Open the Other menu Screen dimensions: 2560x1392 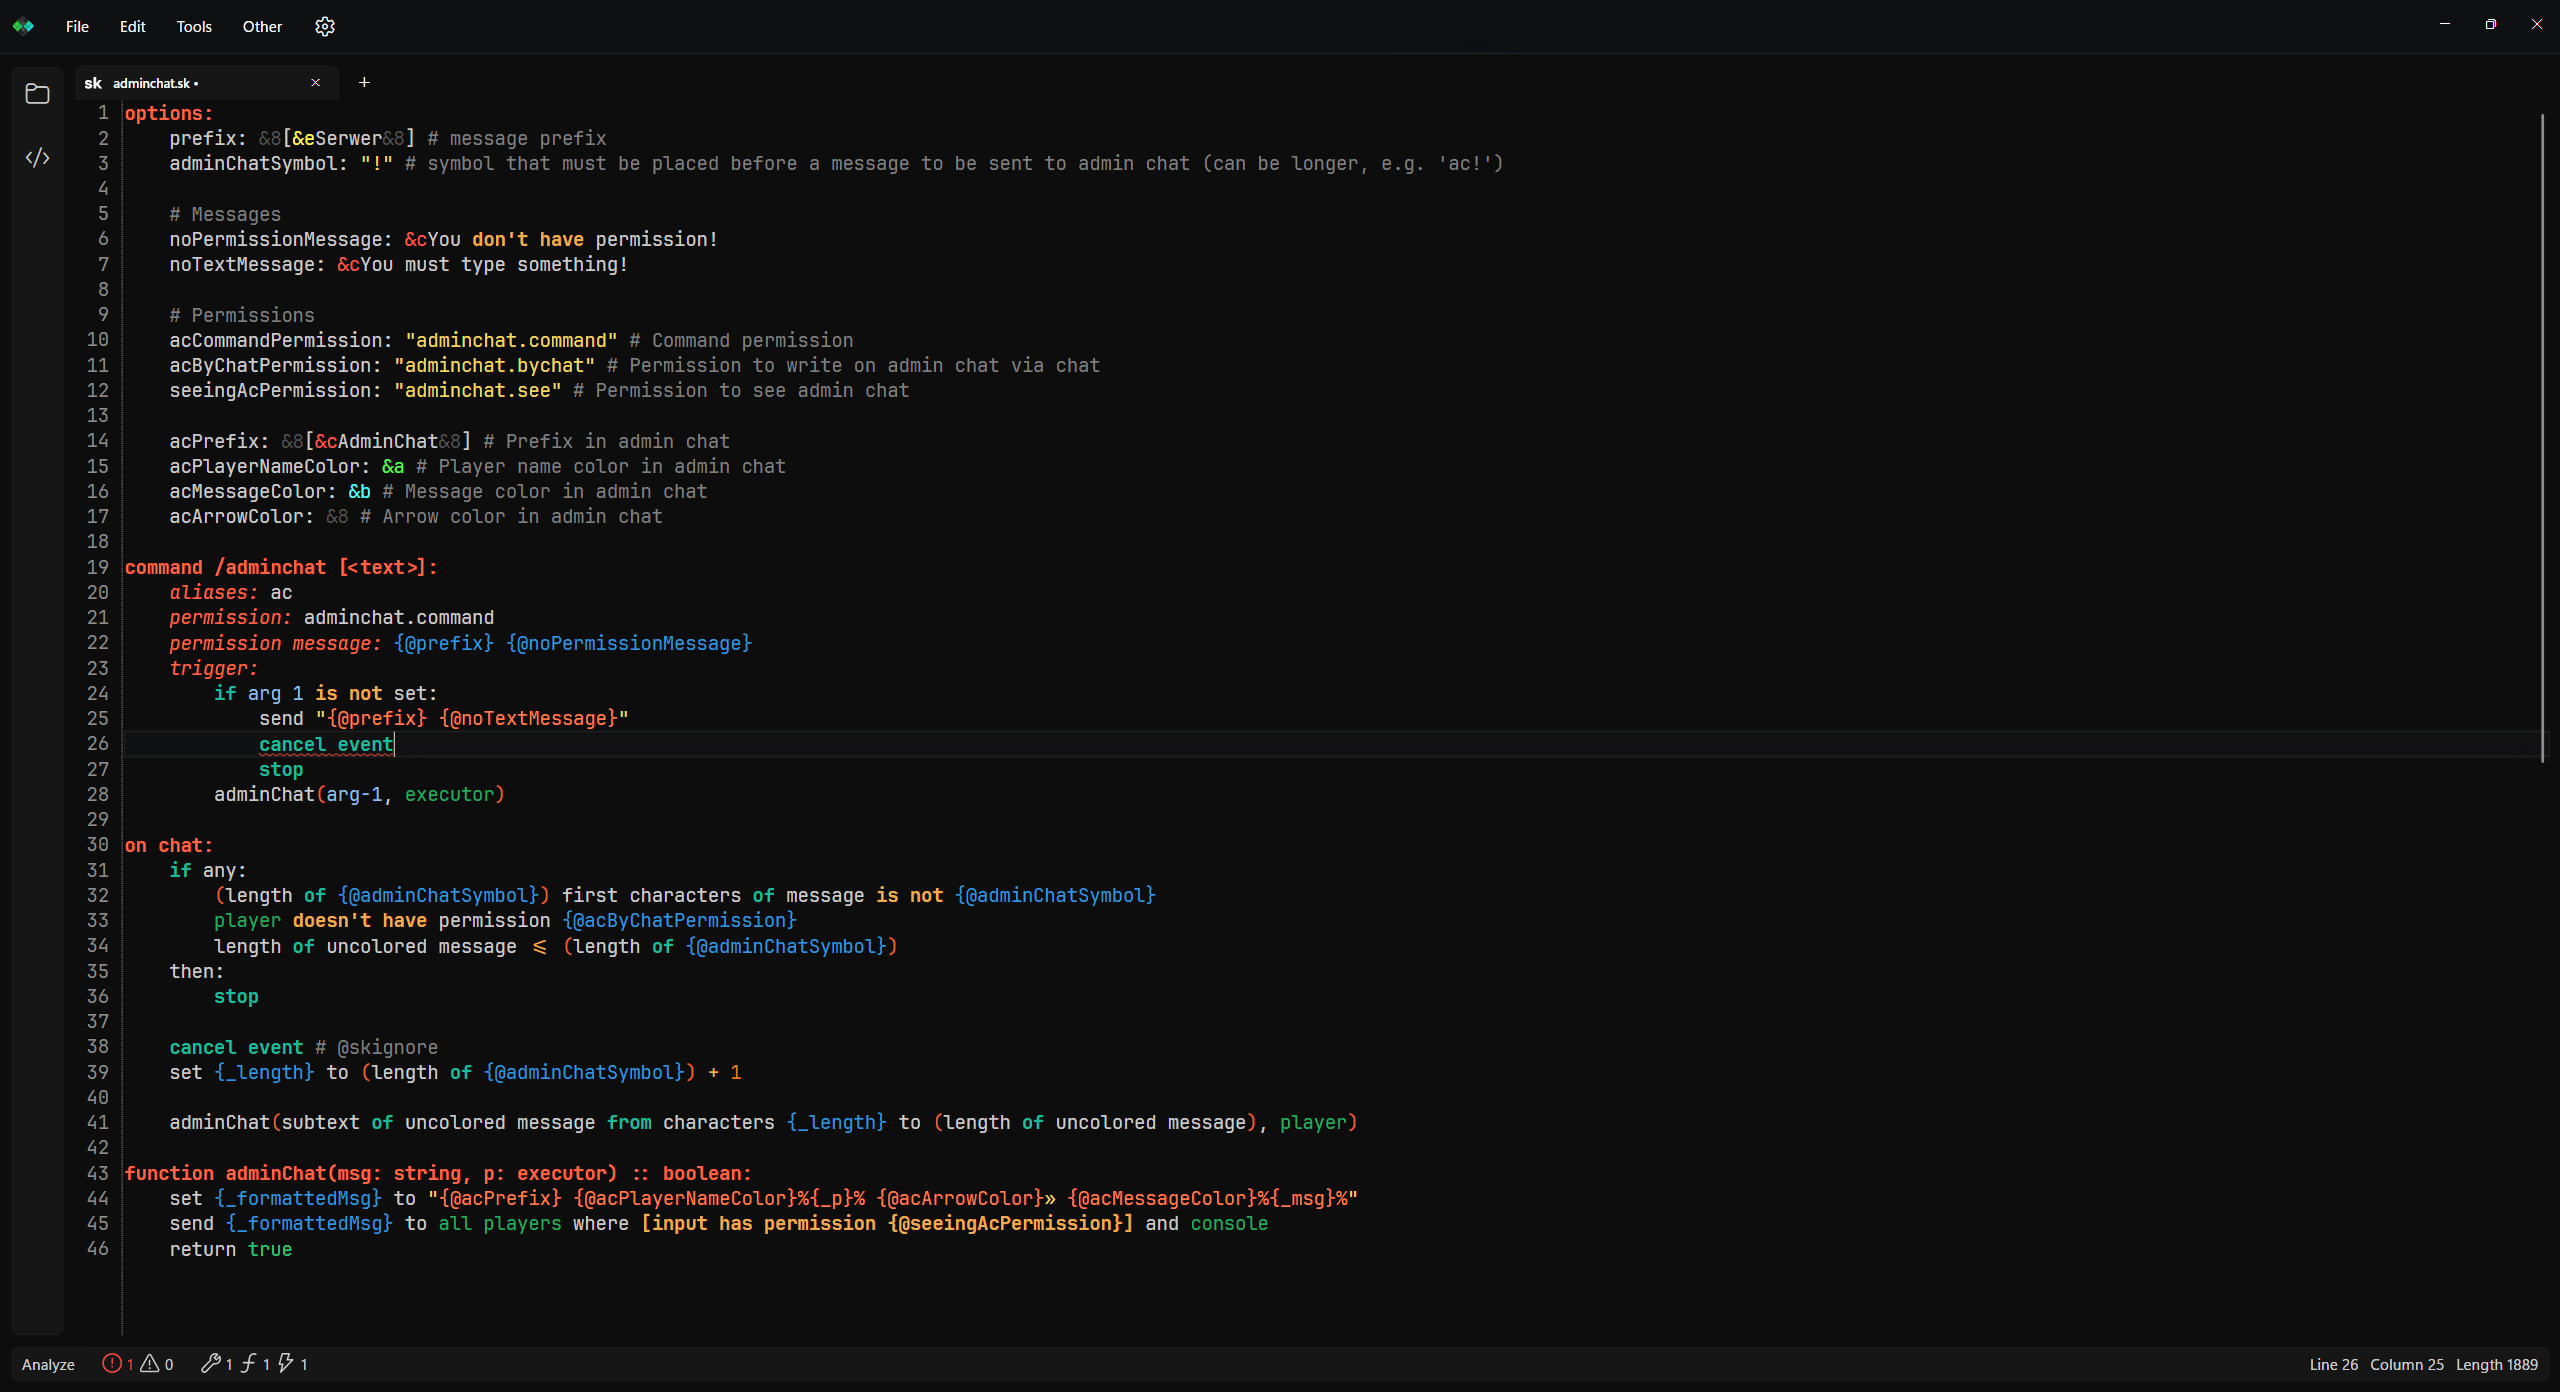click(262, 27)
